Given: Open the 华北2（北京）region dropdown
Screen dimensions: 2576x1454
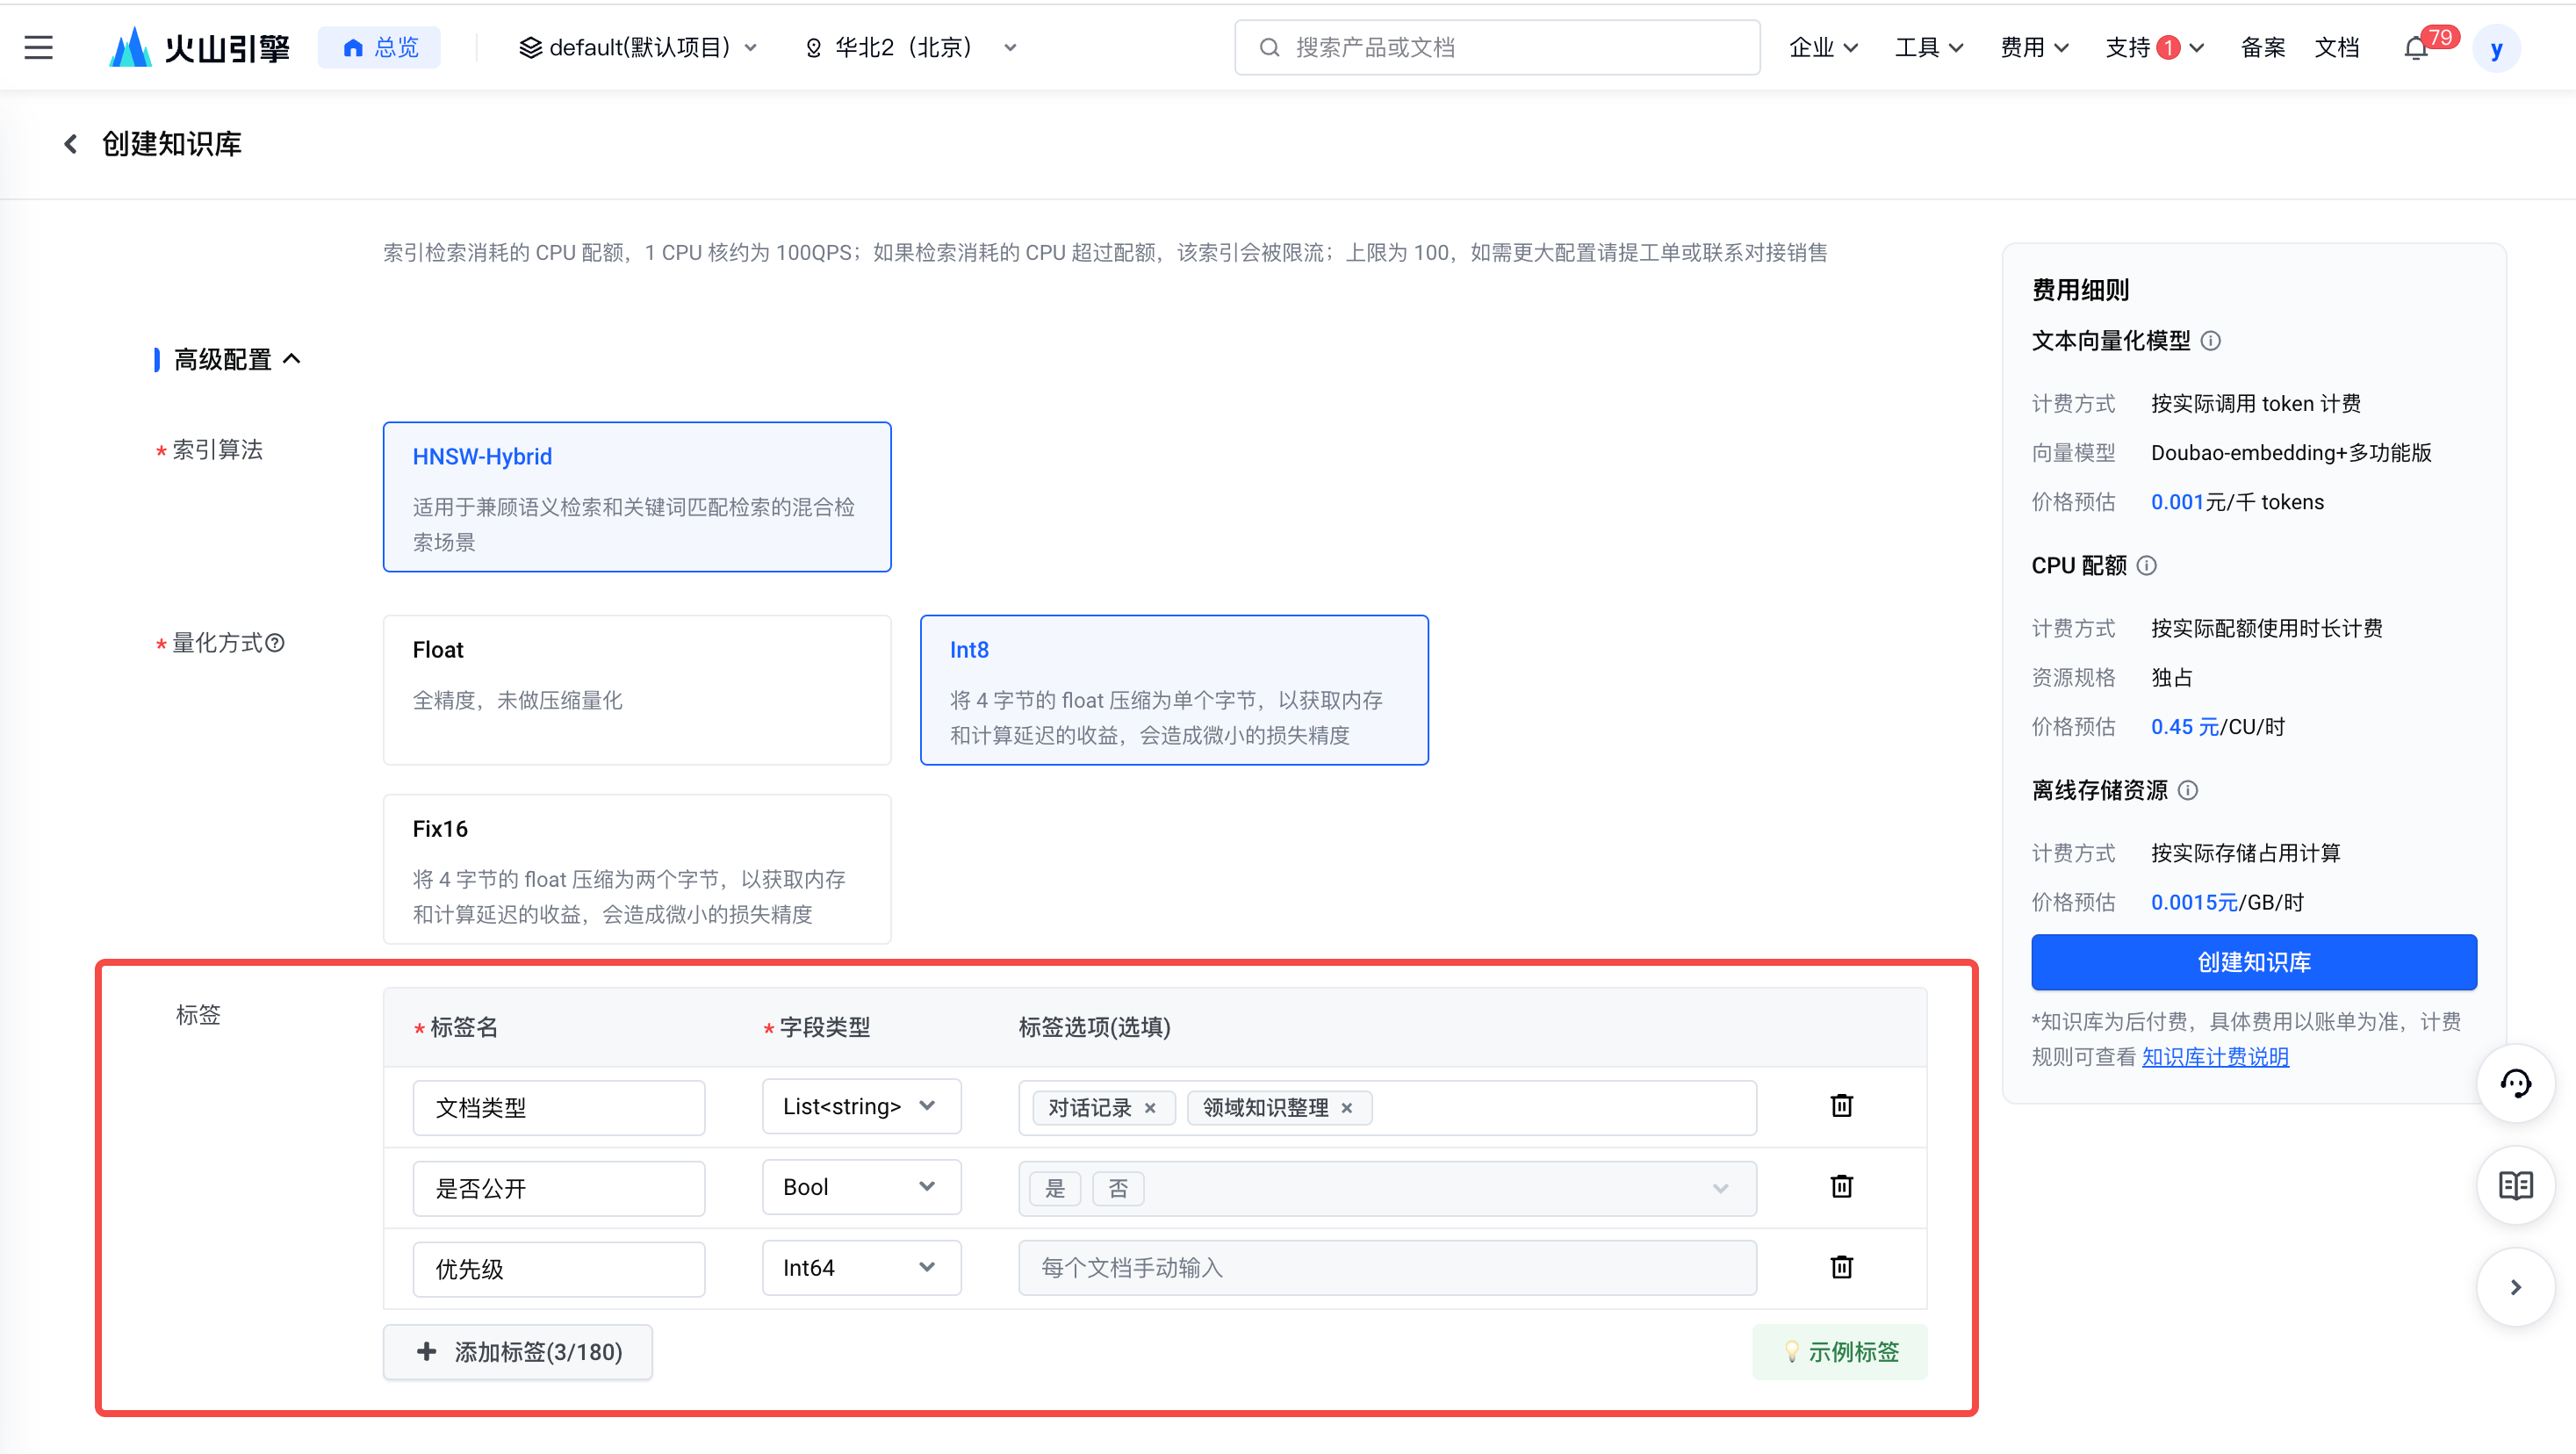Looking at the screenshot, I should point(912,47).
